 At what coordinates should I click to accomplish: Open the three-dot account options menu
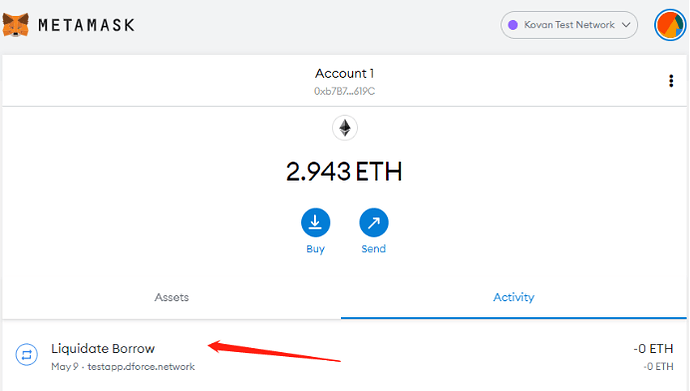(671, 81)
